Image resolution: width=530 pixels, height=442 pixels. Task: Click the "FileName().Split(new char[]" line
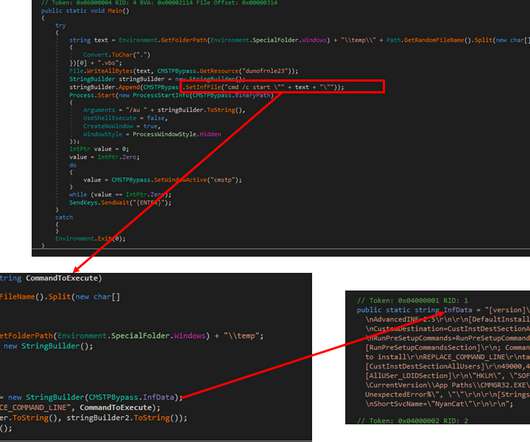click(x=60, y=297)
